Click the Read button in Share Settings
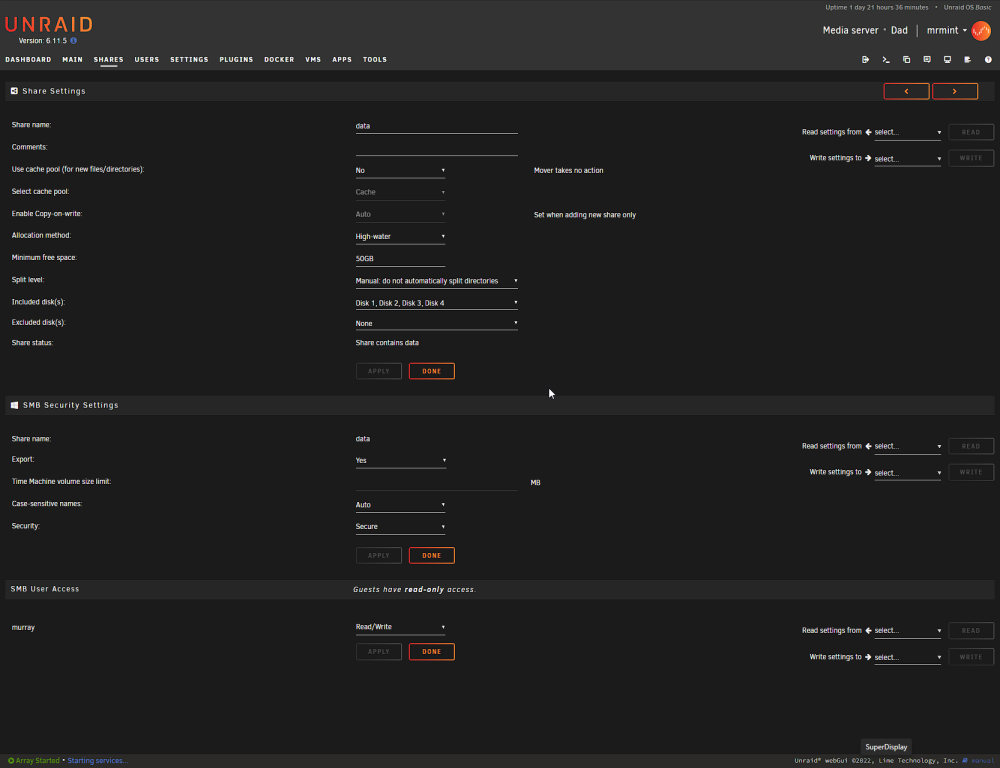This screenshot has width=1000, height=768. click(971, 132)
